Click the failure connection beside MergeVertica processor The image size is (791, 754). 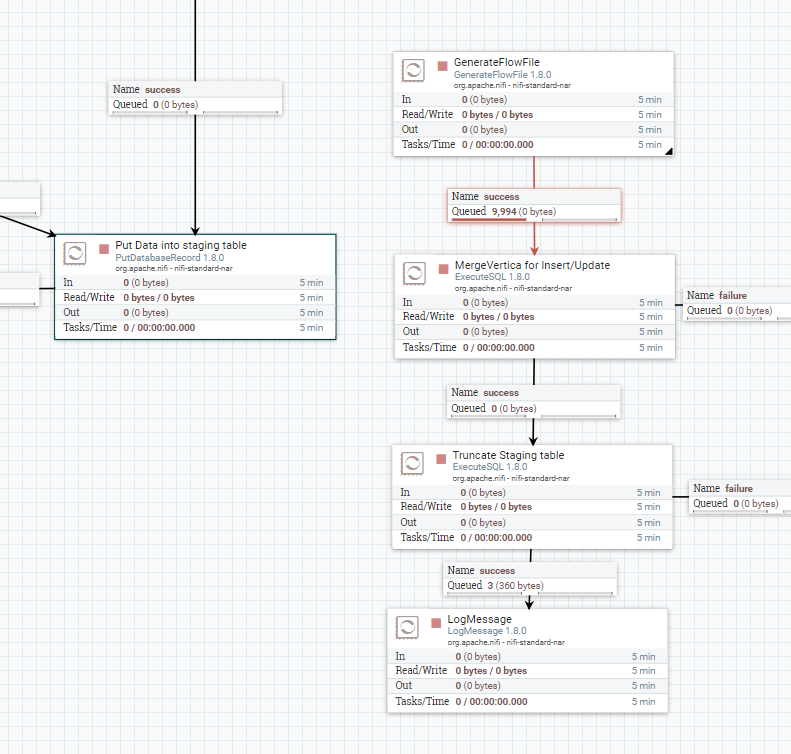pyautogui.click(x=737, y=304)
